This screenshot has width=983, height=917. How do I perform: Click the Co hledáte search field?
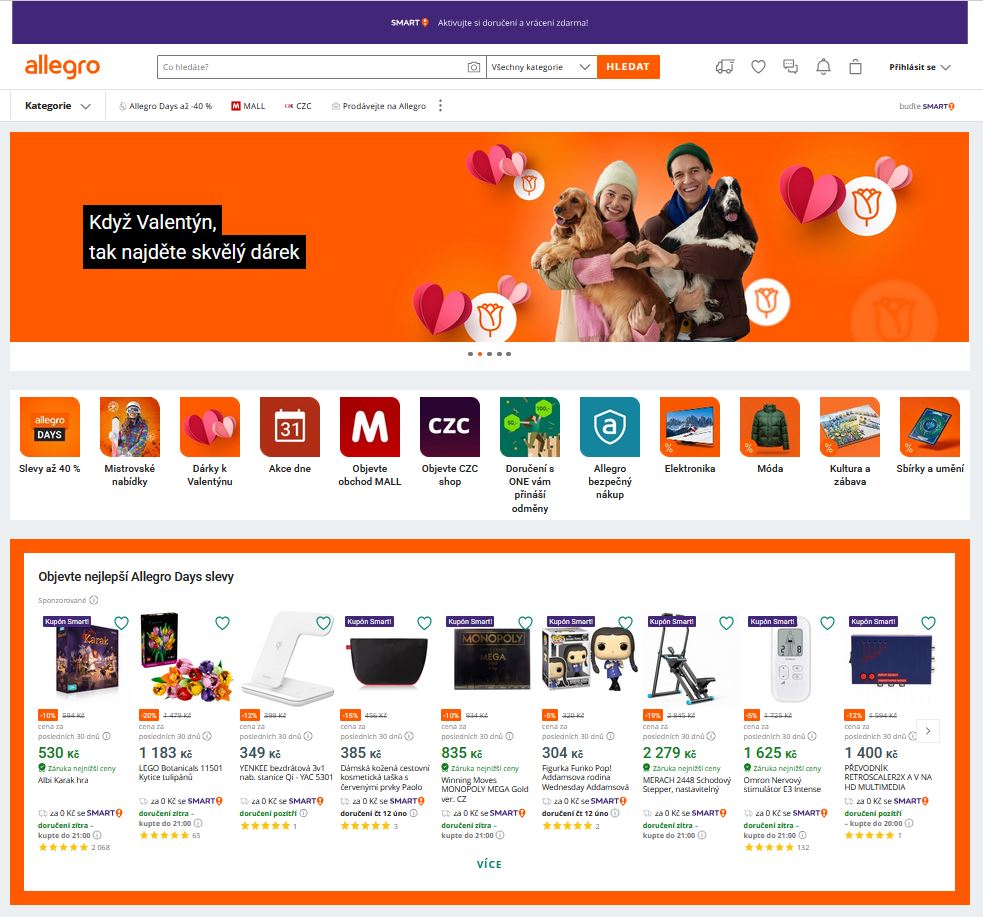(310, 67)
